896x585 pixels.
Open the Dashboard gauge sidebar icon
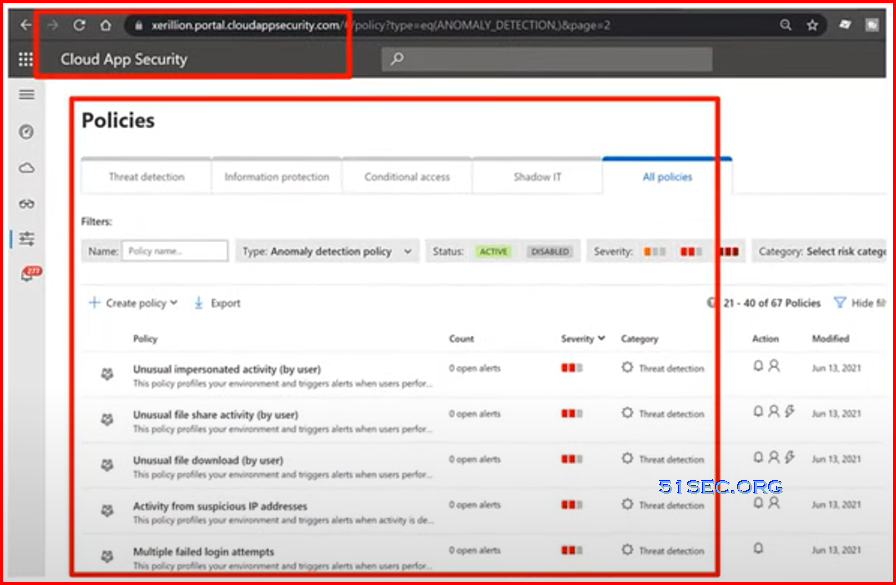[x=26, y=132]
